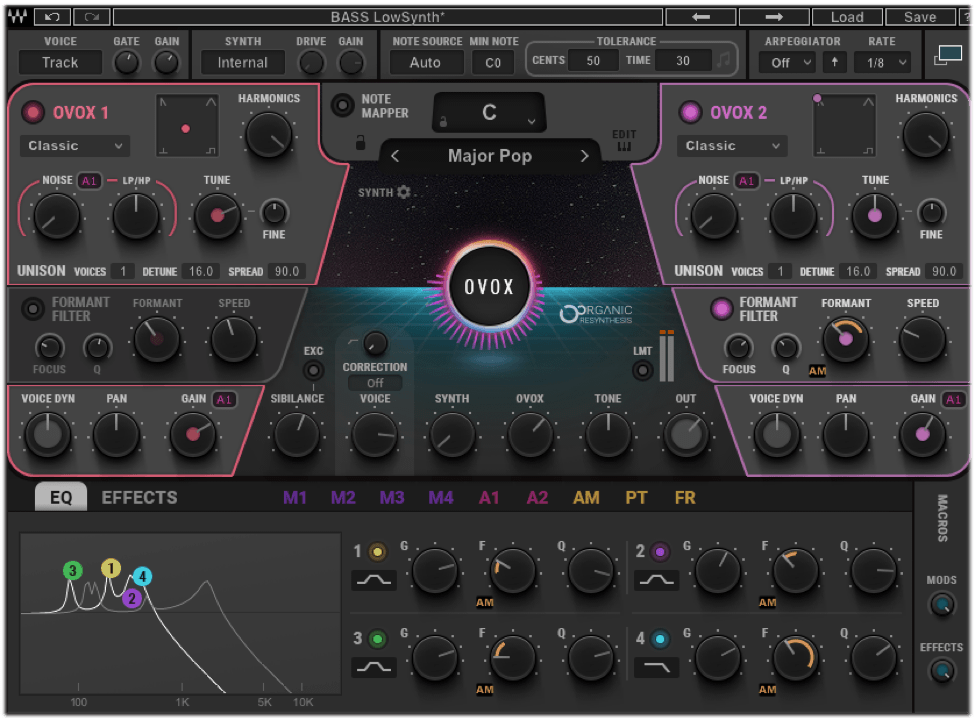
Task: Click the undo arrow icon
Action: (x=52, y=17)
